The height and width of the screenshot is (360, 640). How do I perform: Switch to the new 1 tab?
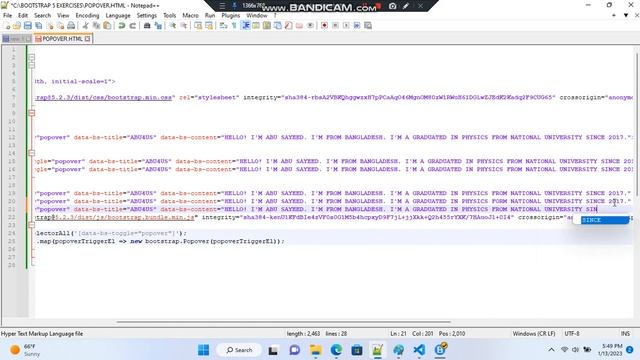coord(16,39)
